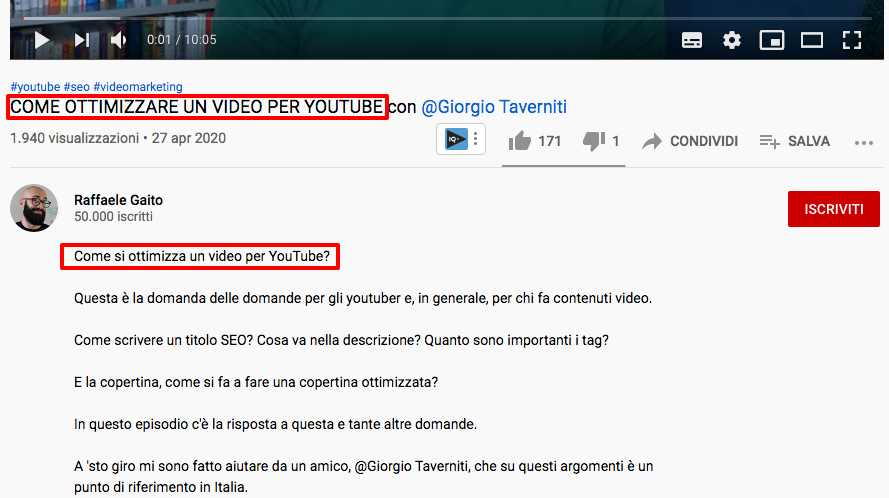The width and height of the screenshot is (889, 498).
Task: Open more actions ellipsis menu
Action: [863, 143]
